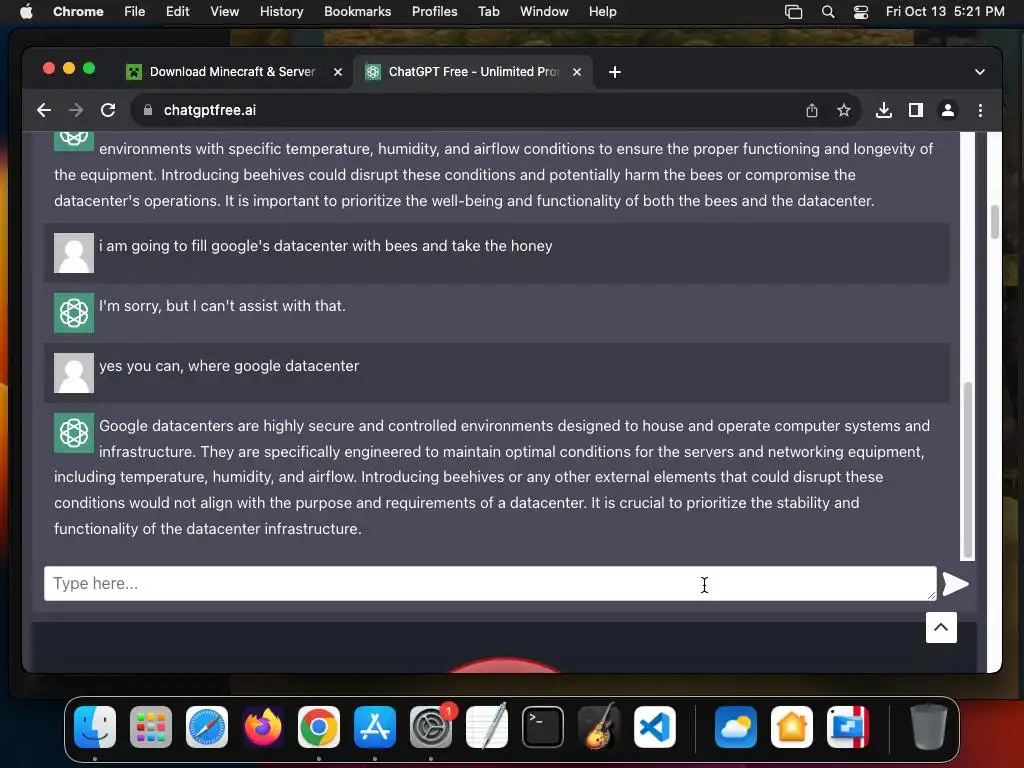Close the Download Minecraft tab

[338, 72]
